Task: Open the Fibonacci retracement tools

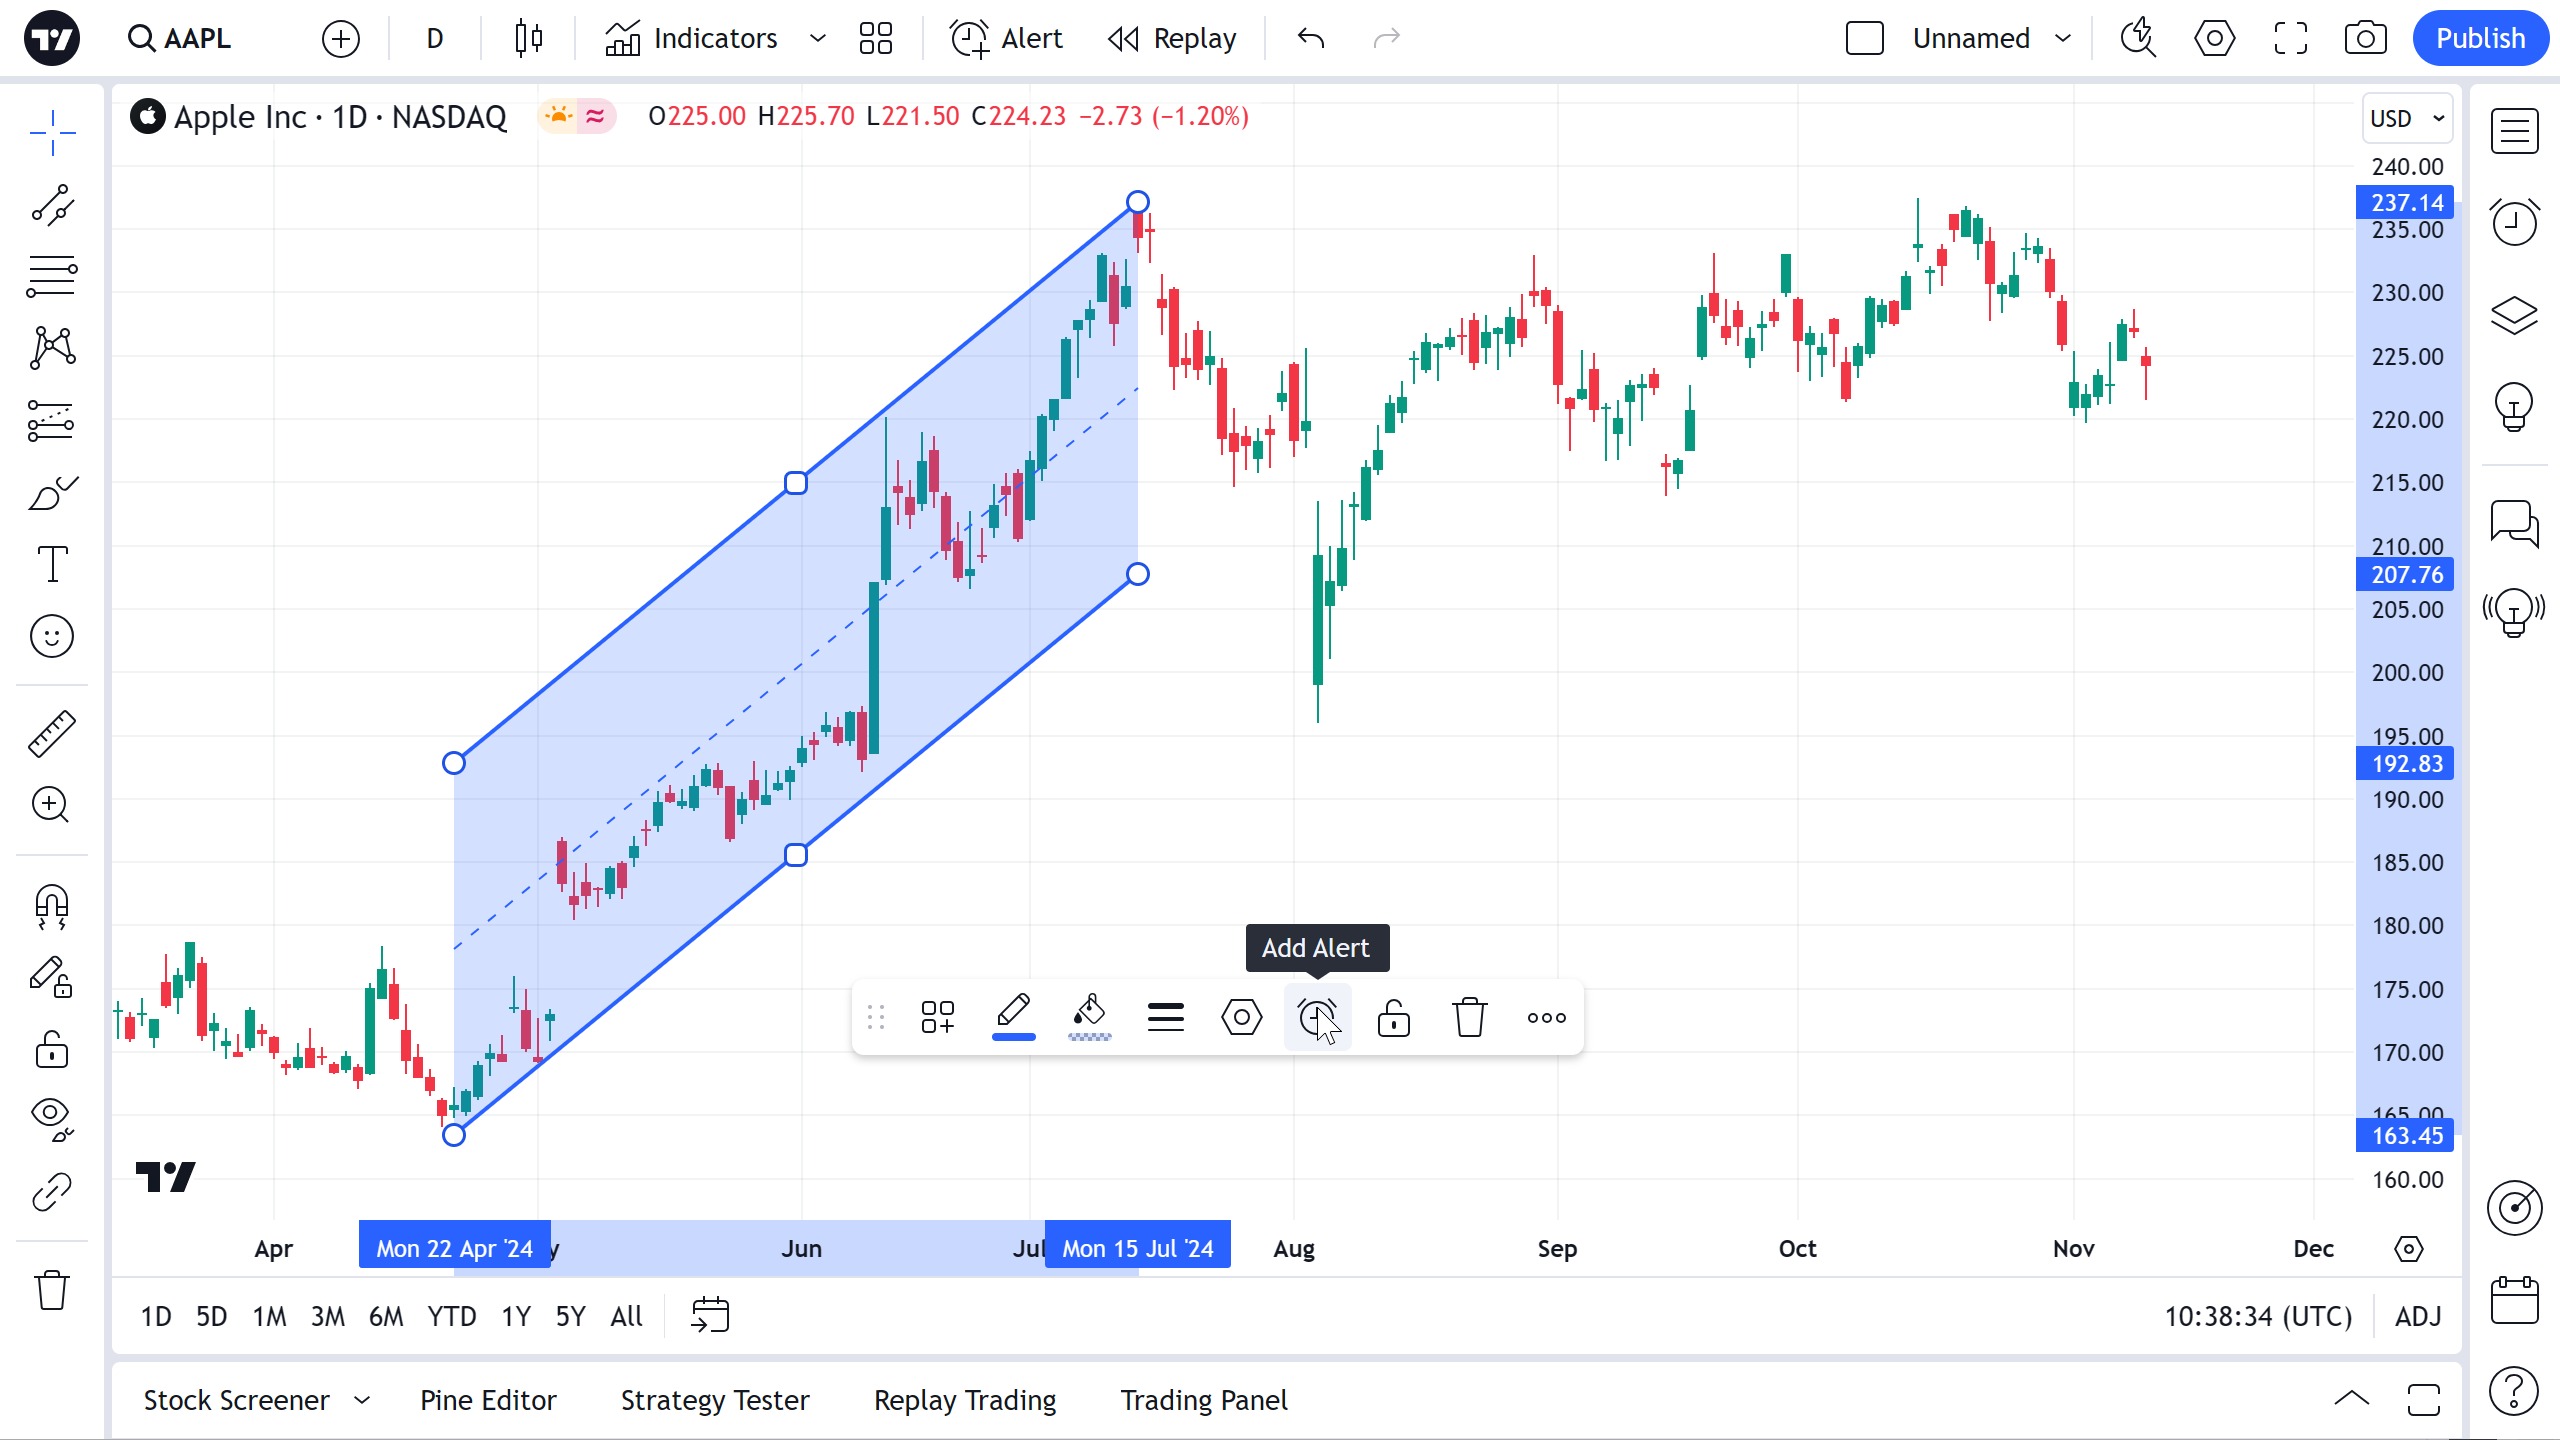Action: [52, 276]
